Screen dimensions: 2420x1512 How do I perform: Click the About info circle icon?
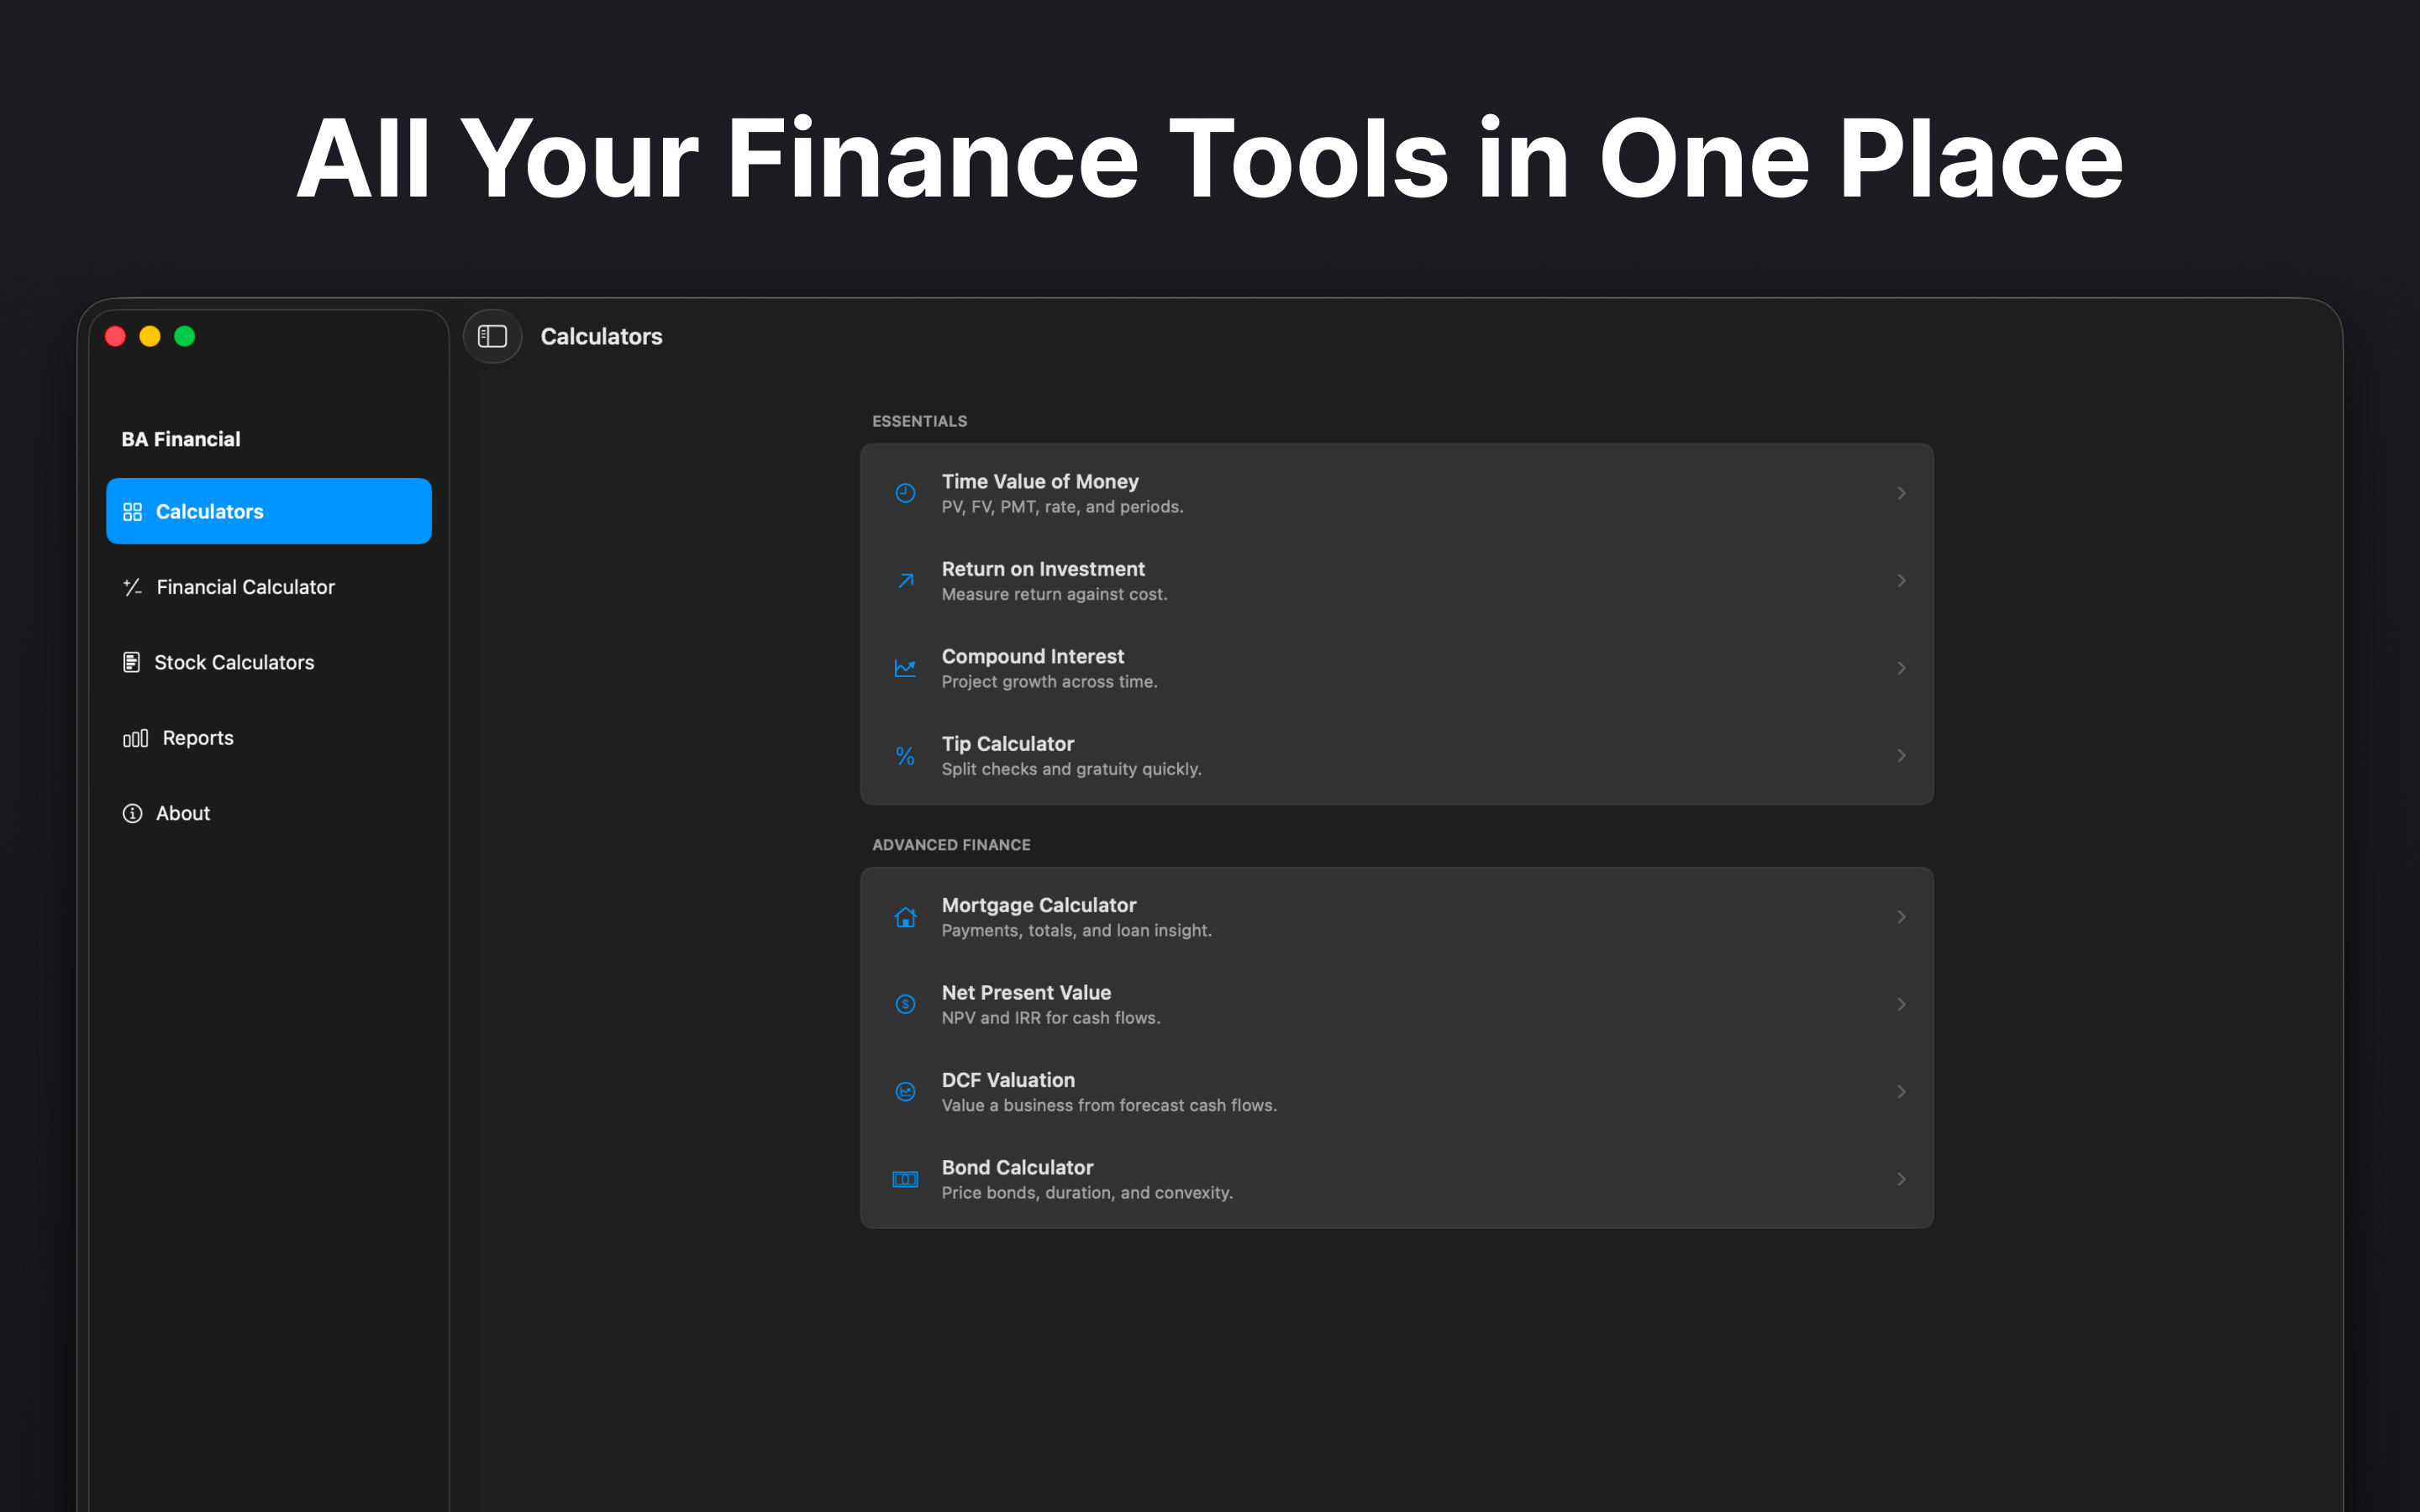[x=132, y=813]
